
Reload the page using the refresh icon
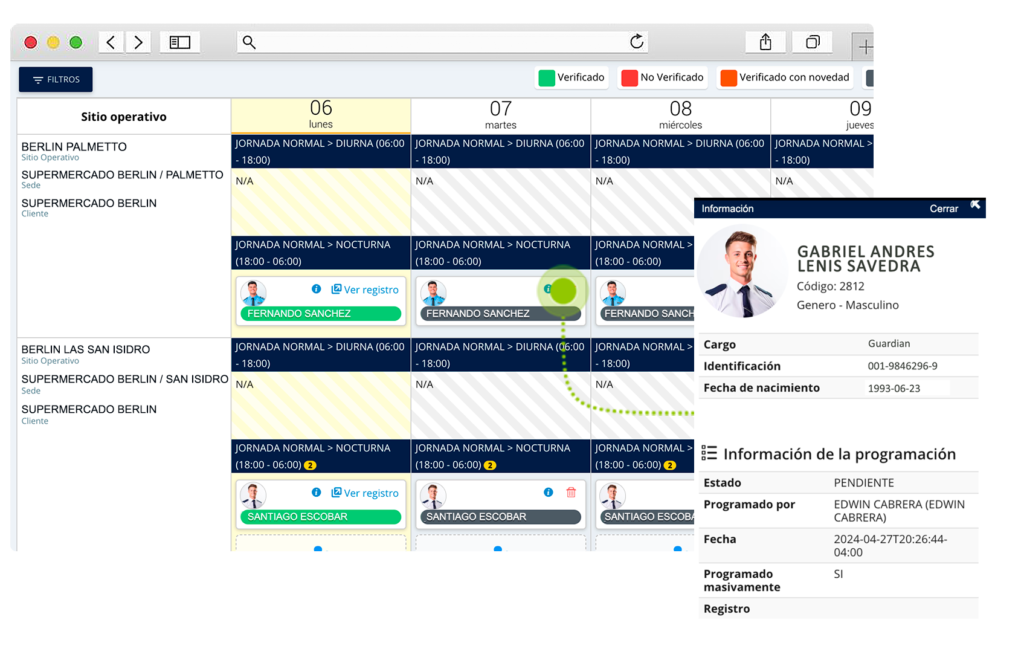(637, 42)
